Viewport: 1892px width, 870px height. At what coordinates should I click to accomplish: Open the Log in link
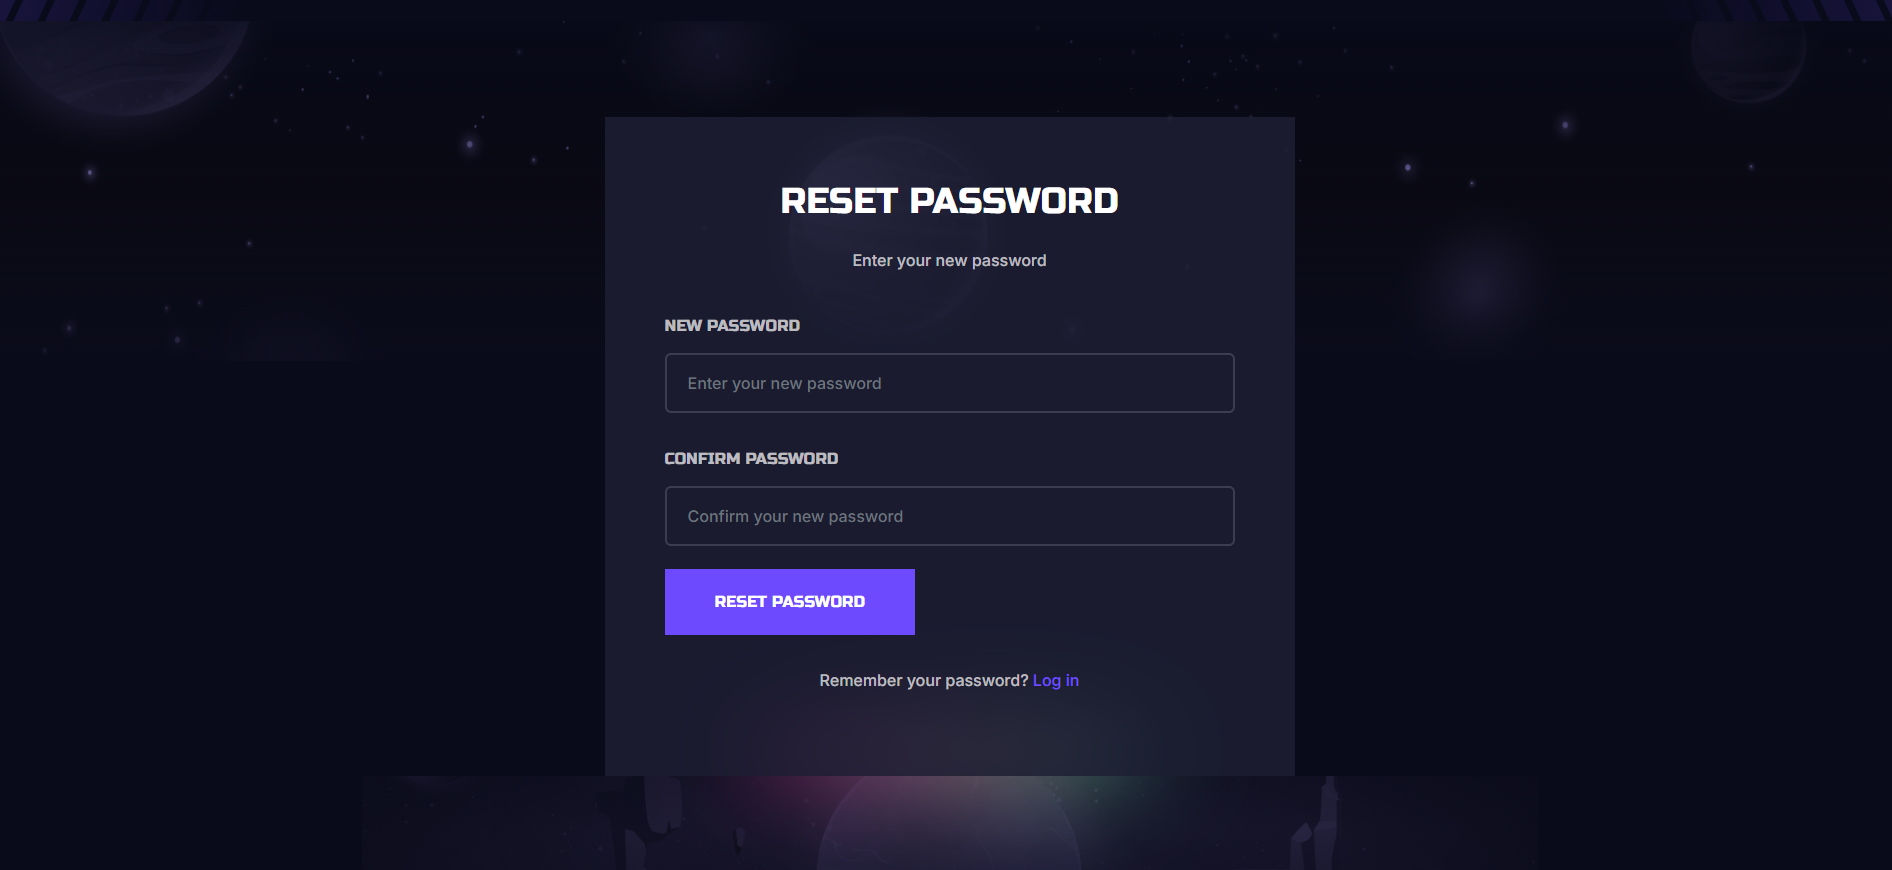point(1055,680)
